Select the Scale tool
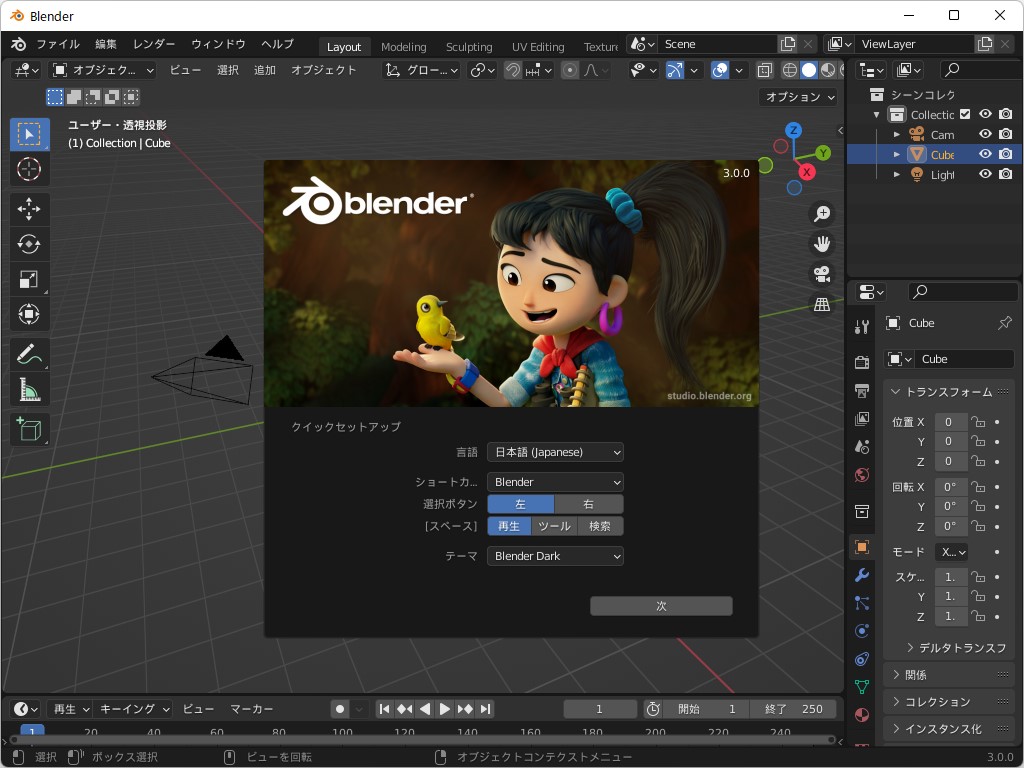 [29, 279]
